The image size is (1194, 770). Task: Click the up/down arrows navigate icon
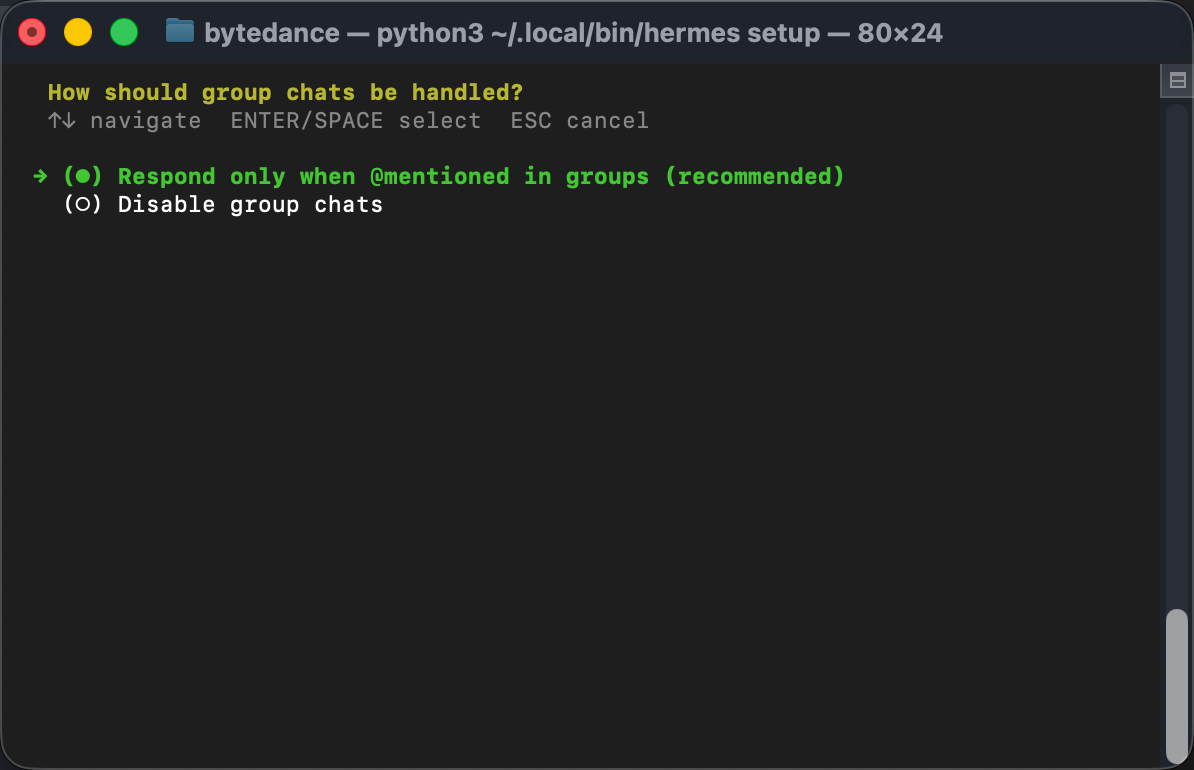pos(62,121)
